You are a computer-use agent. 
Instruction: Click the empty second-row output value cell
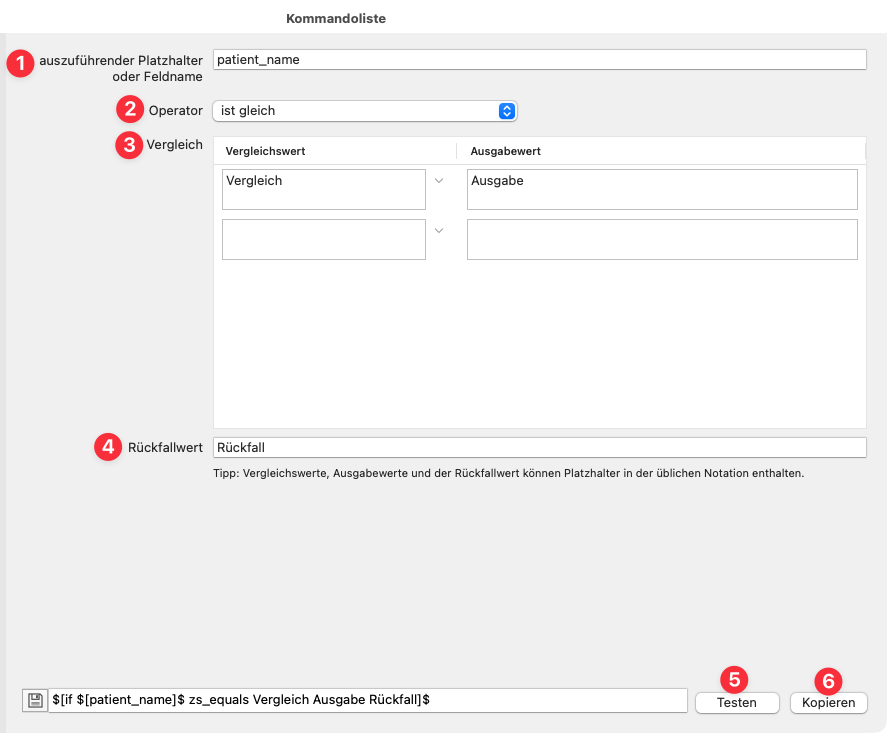[x=662, y=240]
